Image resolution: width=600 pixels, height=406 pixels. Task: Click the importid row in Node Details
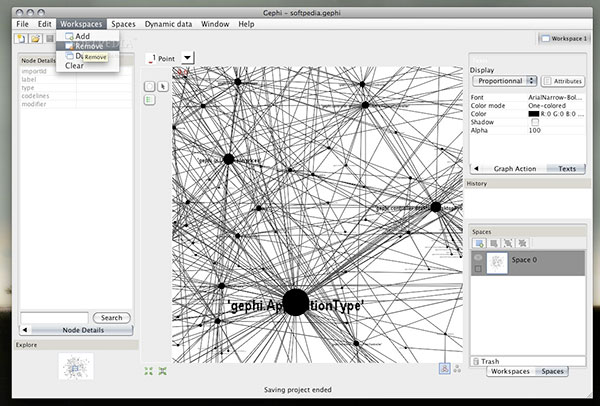[x=76, y=72]
